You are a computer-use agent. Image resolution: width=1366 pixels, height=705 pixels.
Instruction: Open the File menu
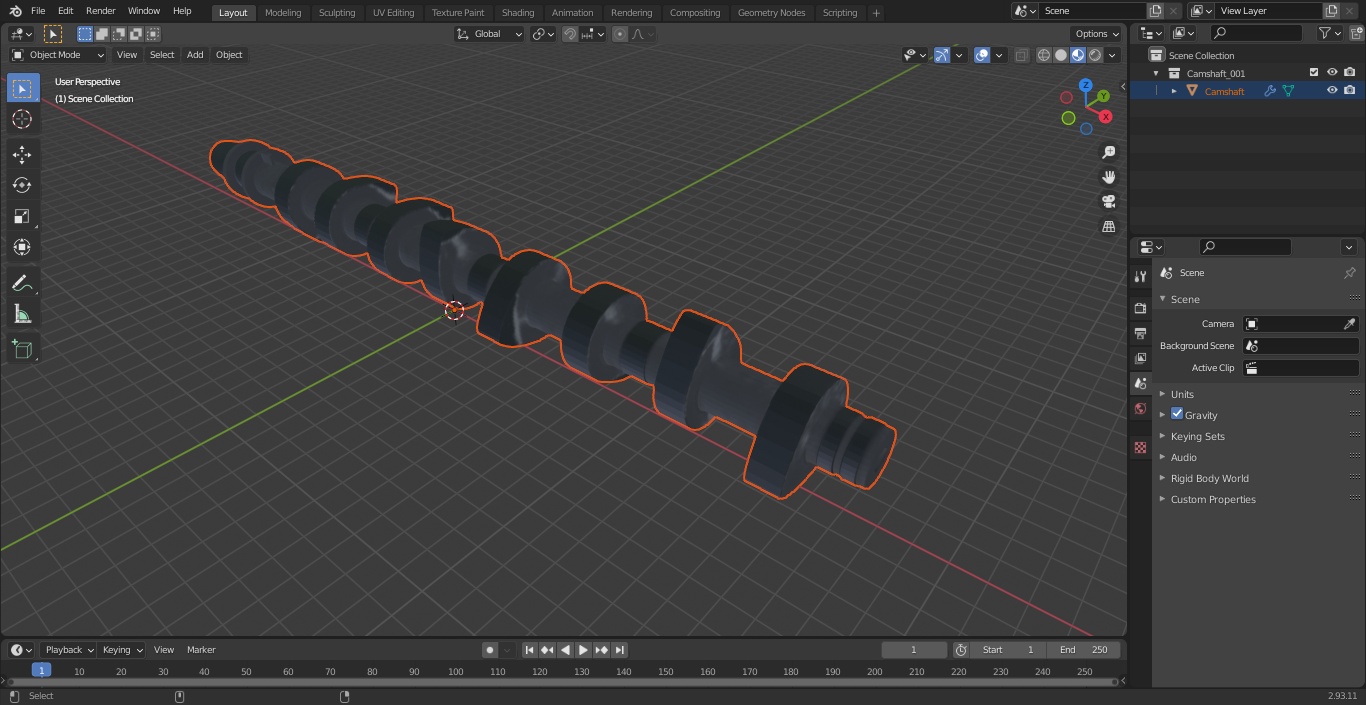(x=37, y=11)
